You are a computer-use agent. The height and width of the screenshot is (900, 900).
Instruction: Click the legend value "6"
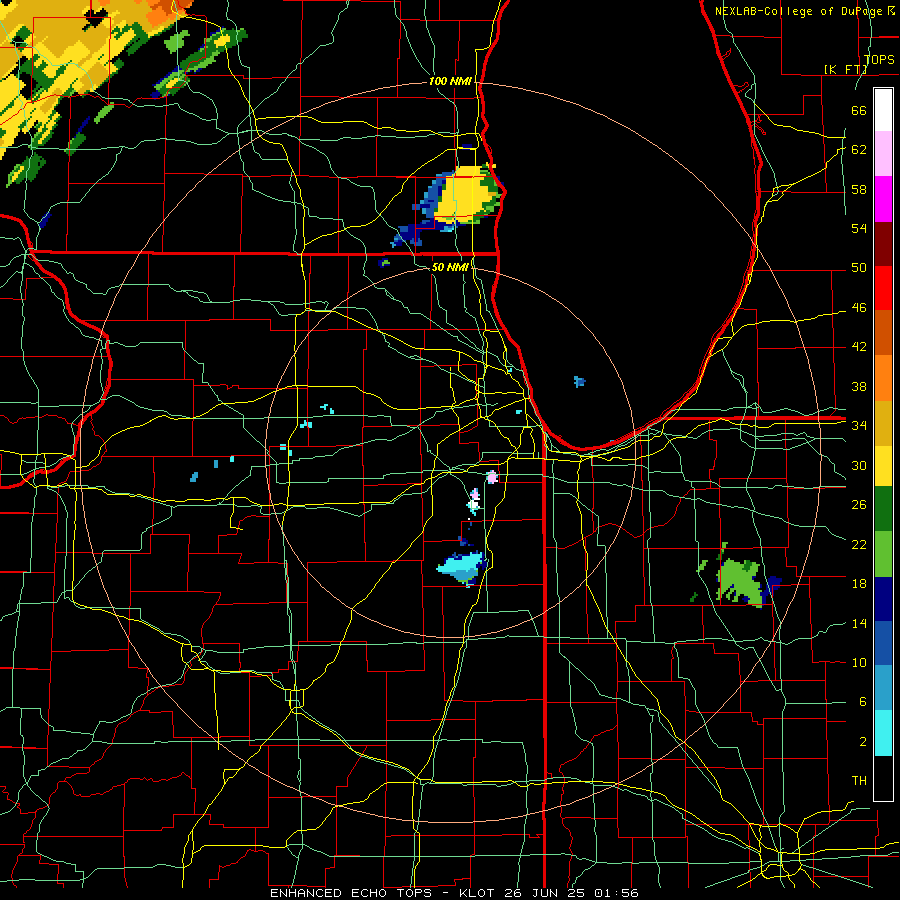click(863, 701)
